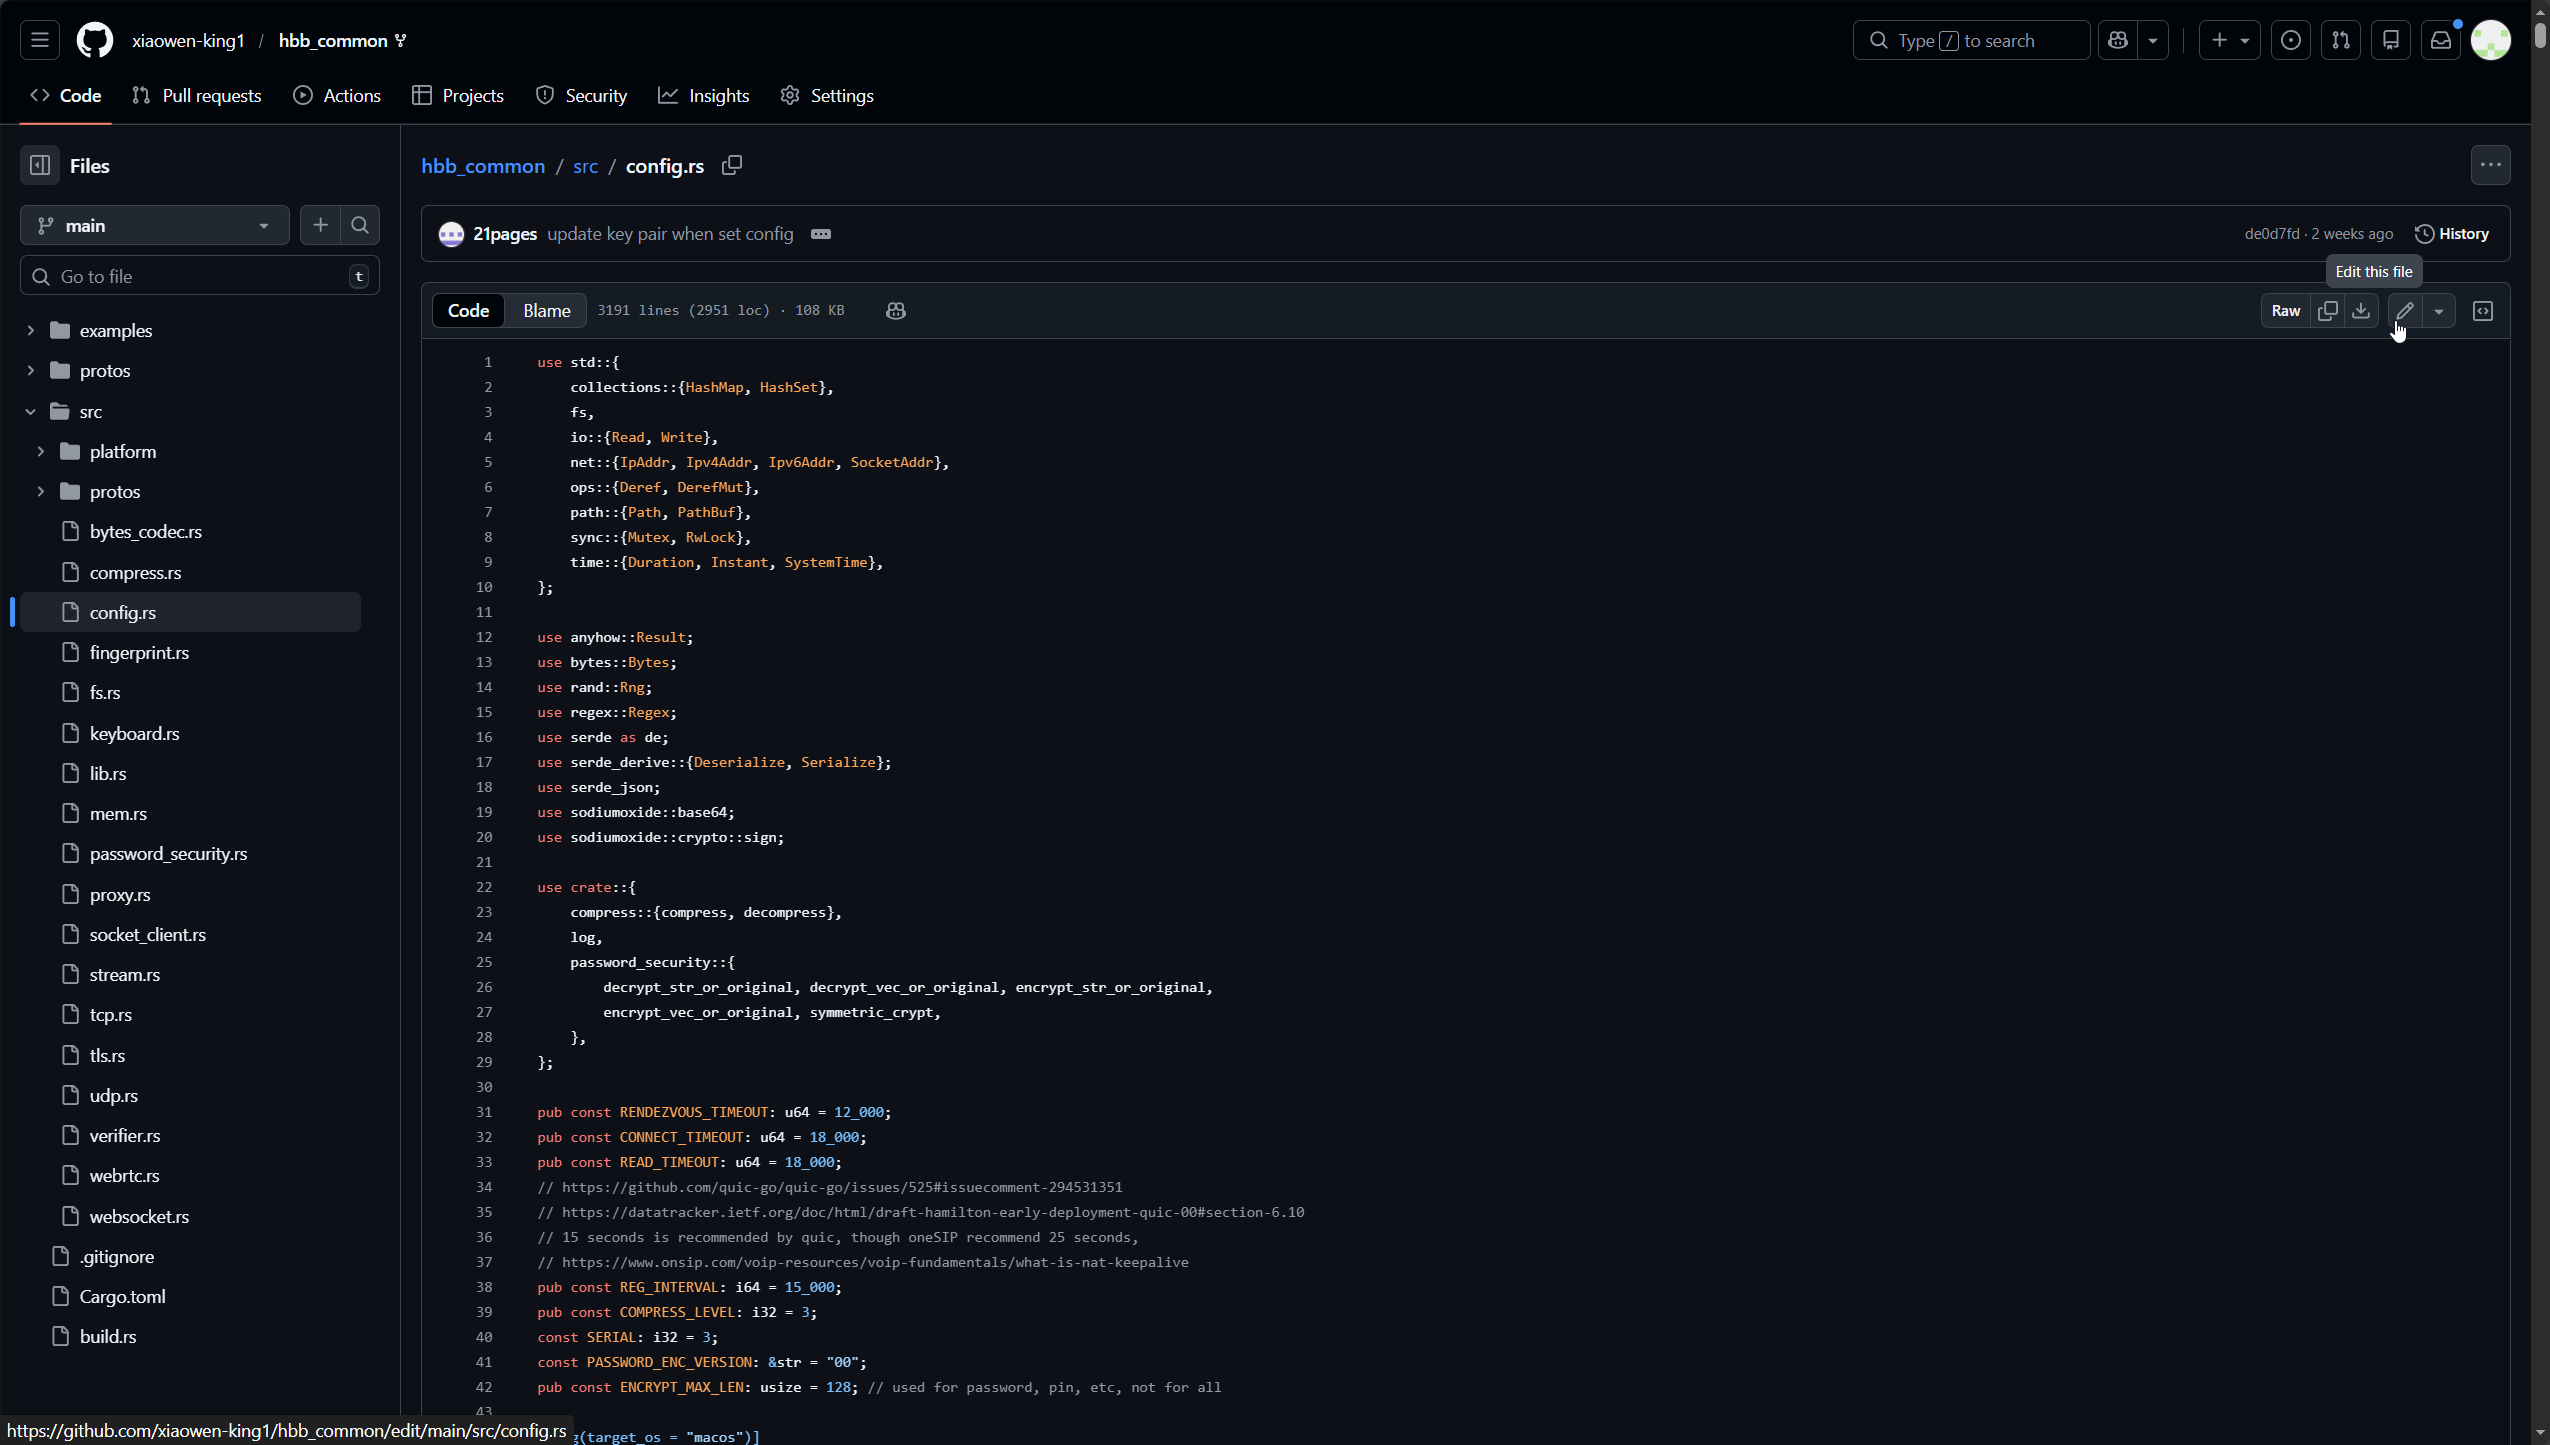Open the Pull requests tab
Viewport: 2550px width, 1445px height.
tap(197, 96)
